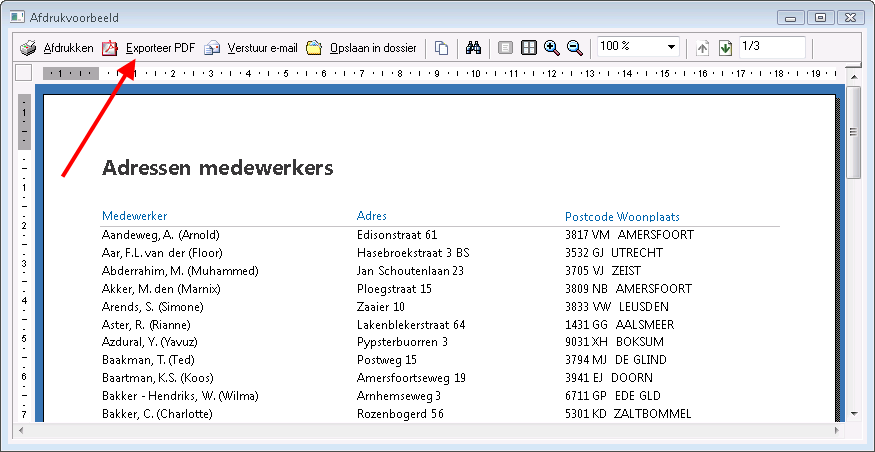Screen dimensions: 875x452
Task: Click the Opslaan in dossier folder icon
Action: coord(314,49)
